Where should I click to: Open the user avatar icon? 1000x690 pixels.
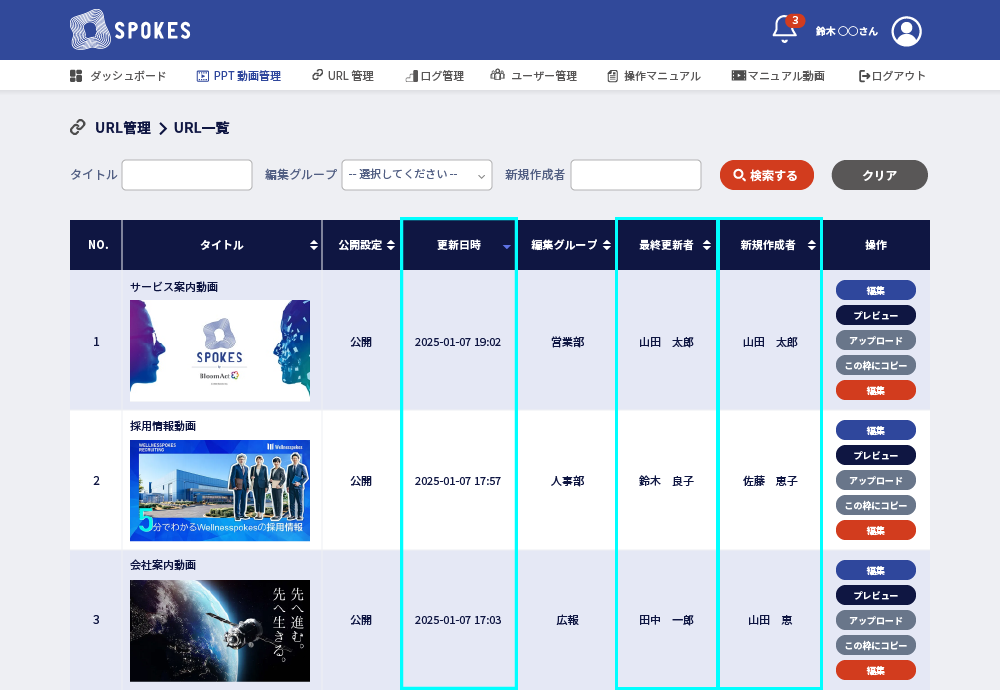click(906, 30)
